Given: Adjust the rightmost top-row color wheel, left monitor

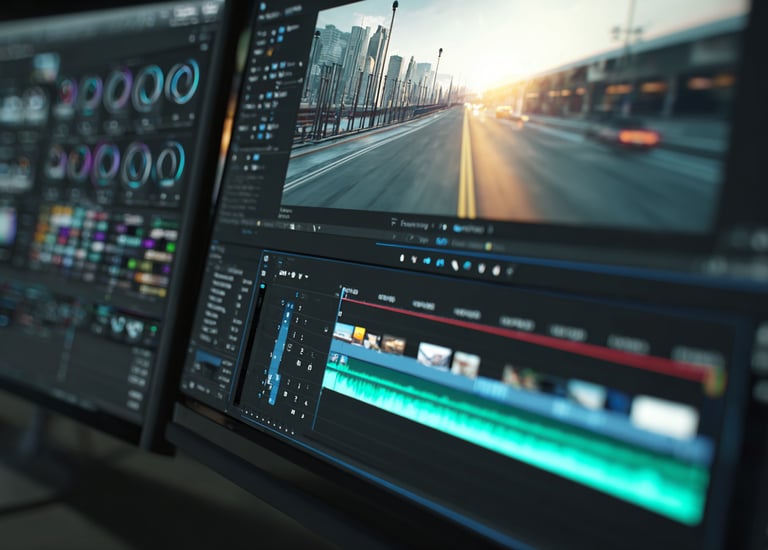Looking at the screenshot, I should 182,82.
